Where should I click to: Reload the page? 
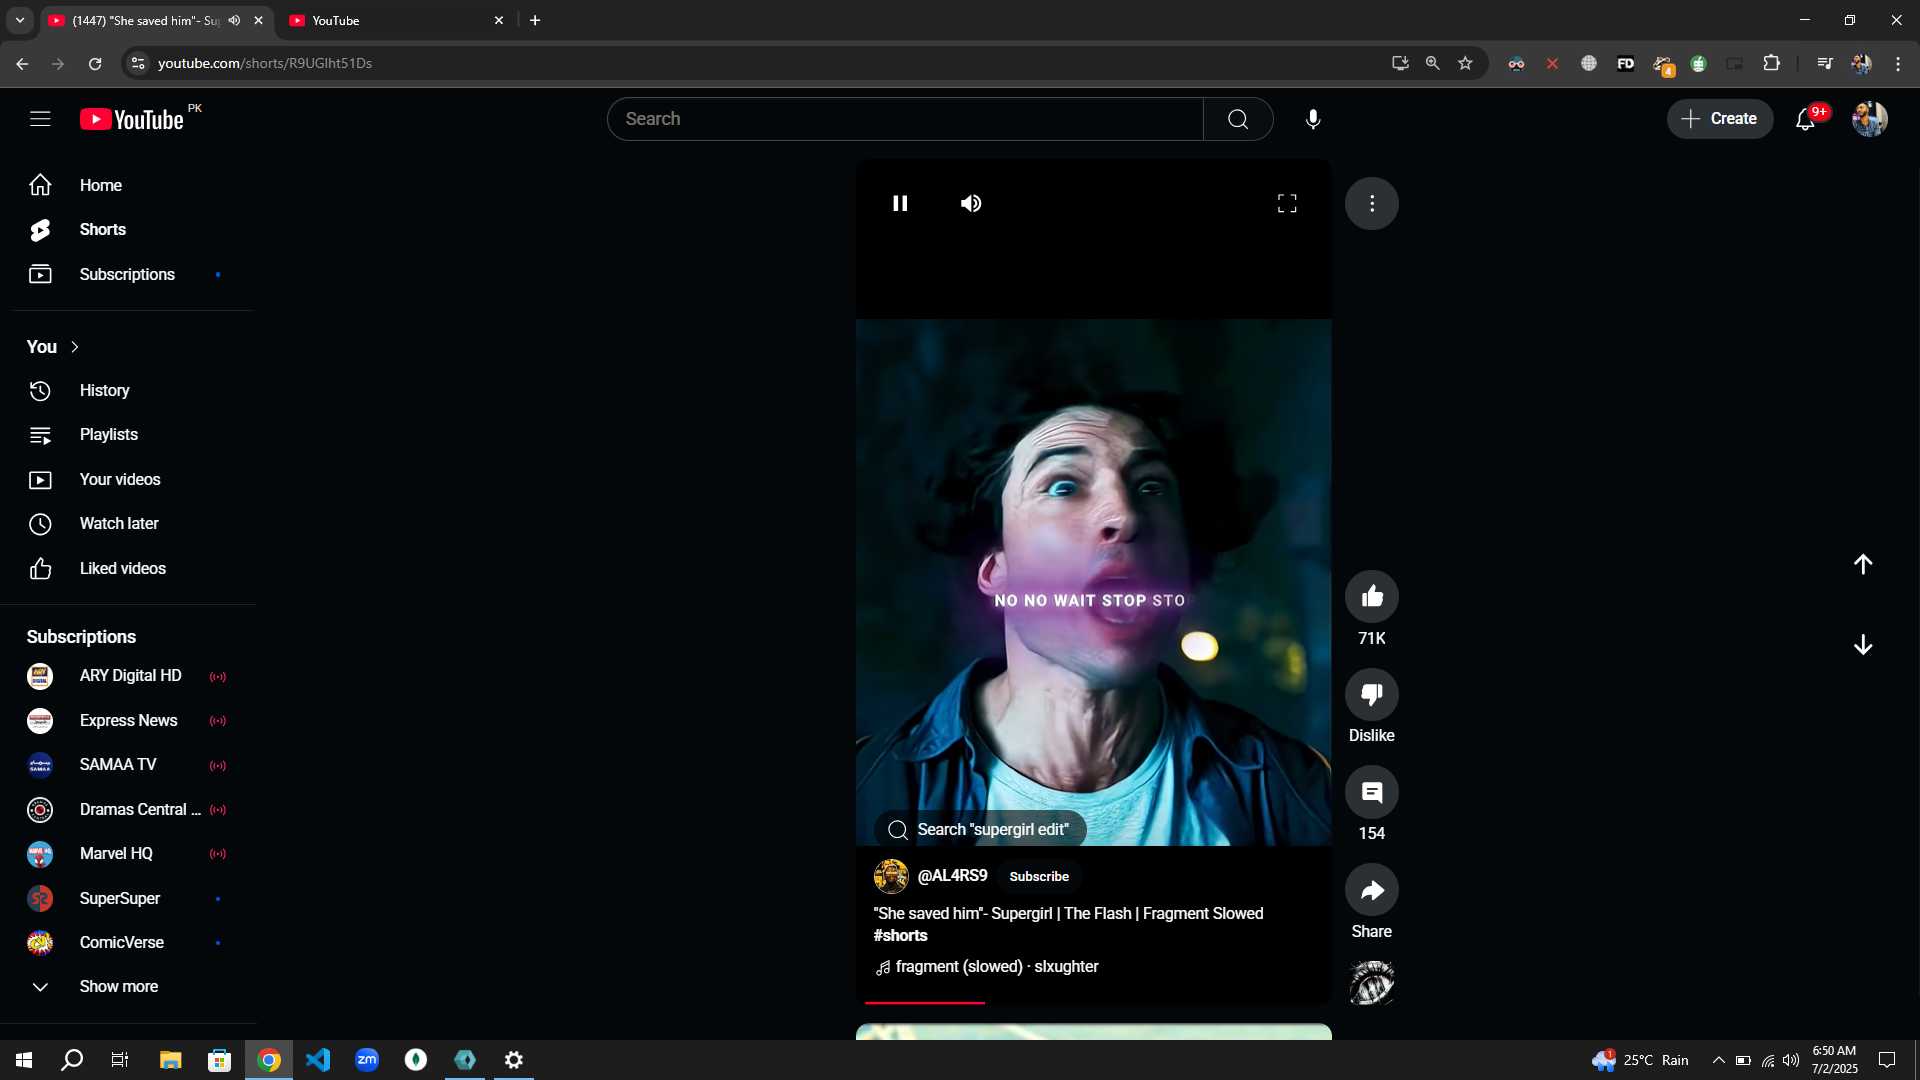point(95,63)
